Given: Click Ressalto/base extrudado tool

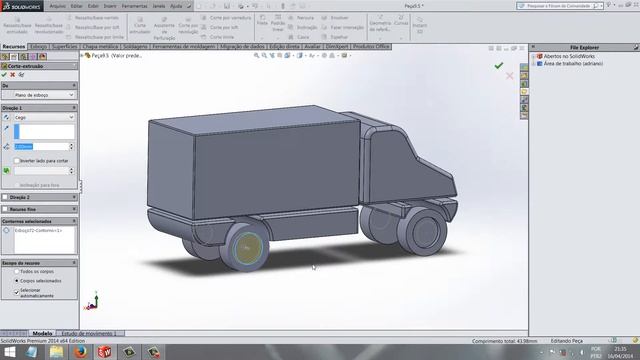Looking at the screenshot, I should [x=17, y=26].
